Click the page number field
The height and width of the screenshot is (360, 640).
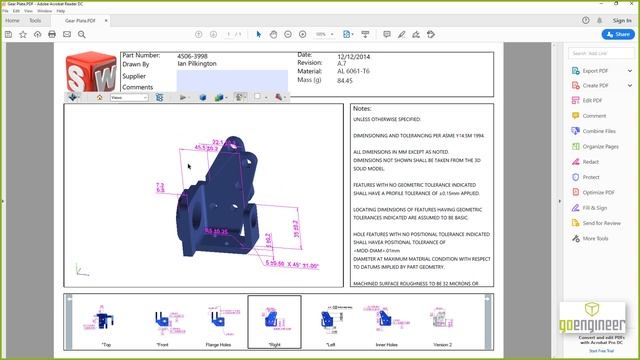(x=229, y=35)
